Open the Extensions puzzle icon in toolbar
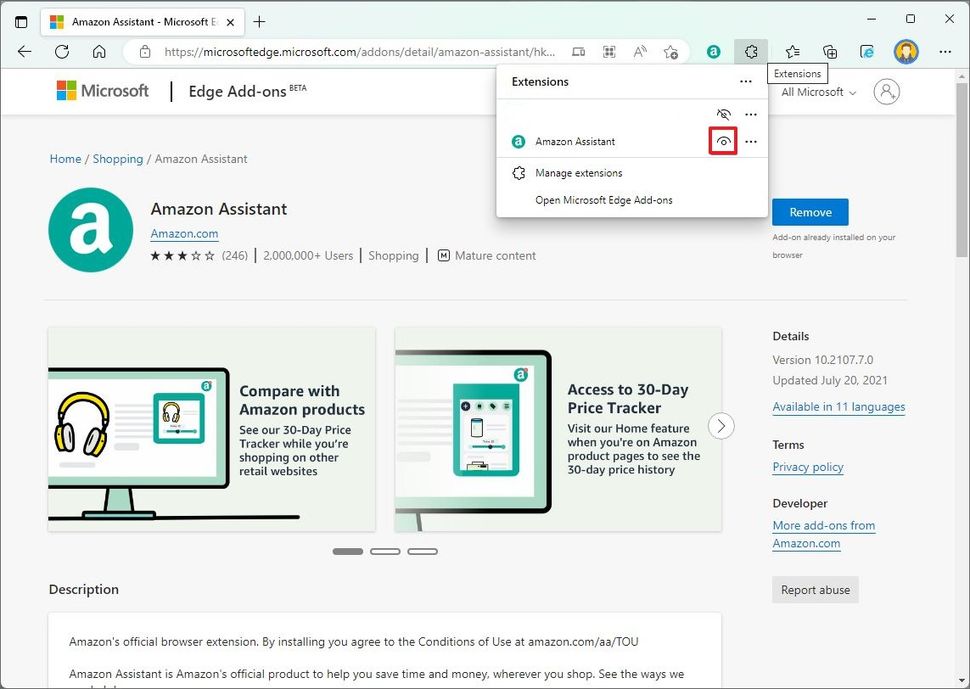The width and height of the screenshot is (970, 689). [x=750, y=51]
